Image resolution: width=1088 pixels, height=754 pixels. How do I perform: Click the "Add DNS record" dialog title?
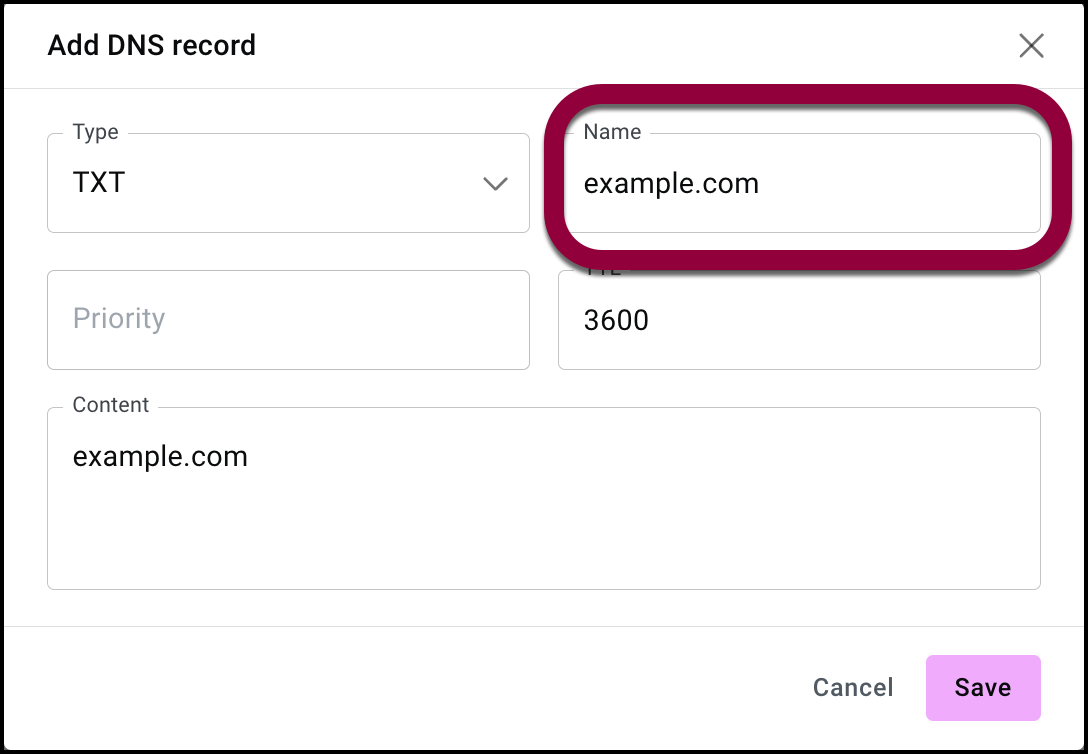(x=152, y=45)
